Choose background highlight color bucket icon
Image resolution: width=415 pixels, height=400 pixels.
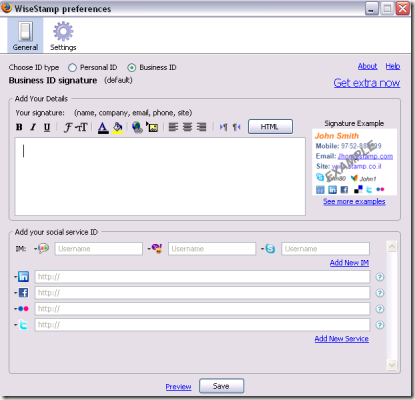117,128
